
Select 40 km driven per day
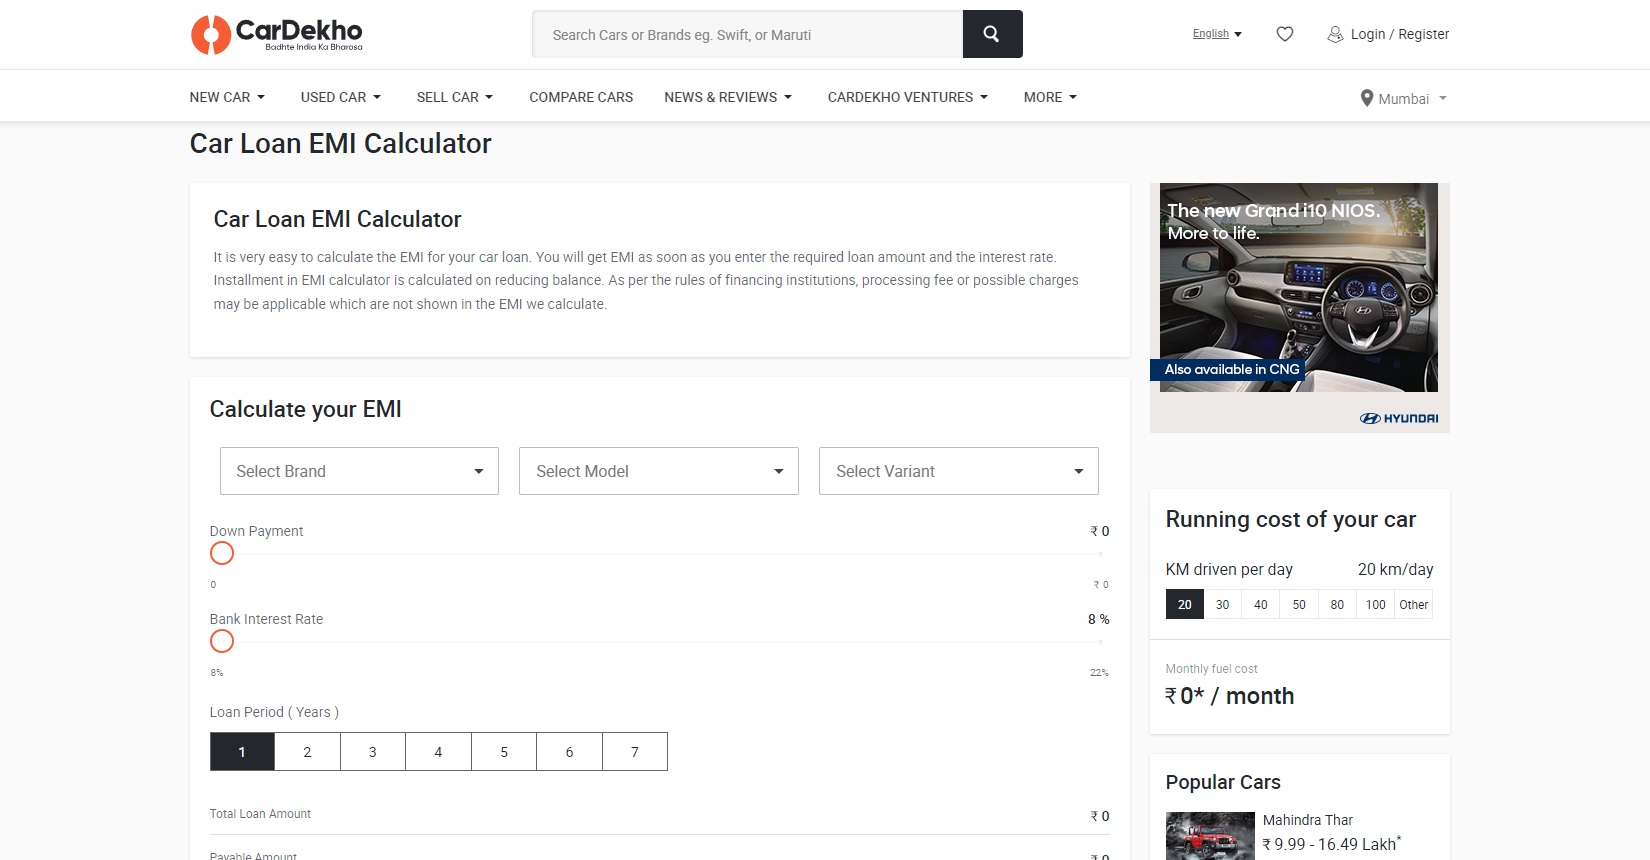coord(1261,604)
